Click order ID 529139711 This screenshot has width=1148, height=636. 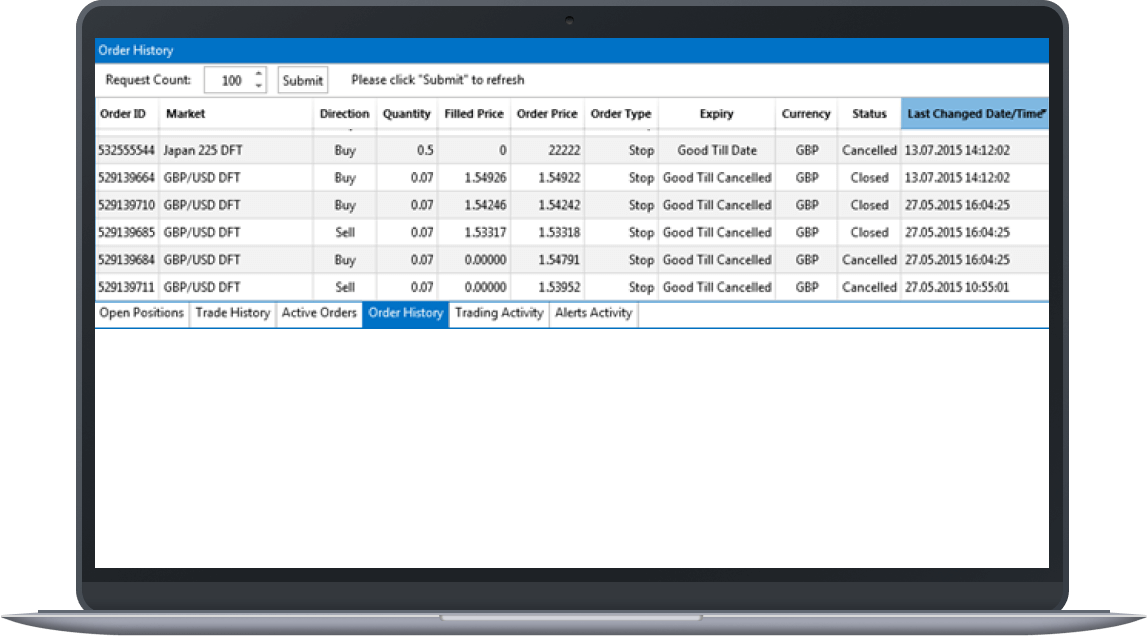tap(126, 287)
